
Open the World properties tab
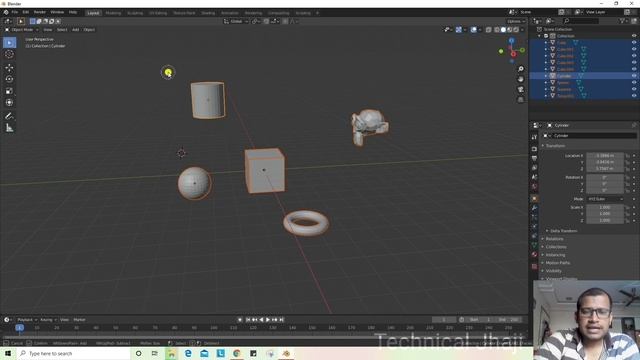pos(534,187)
